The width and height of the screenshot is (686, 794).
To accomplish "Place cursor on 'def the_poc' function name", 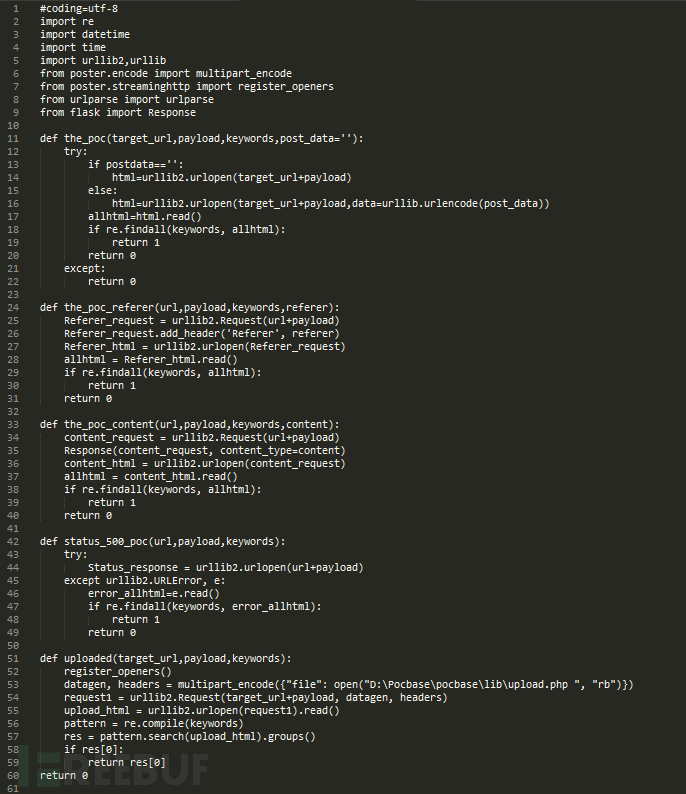I will (85, 139).
